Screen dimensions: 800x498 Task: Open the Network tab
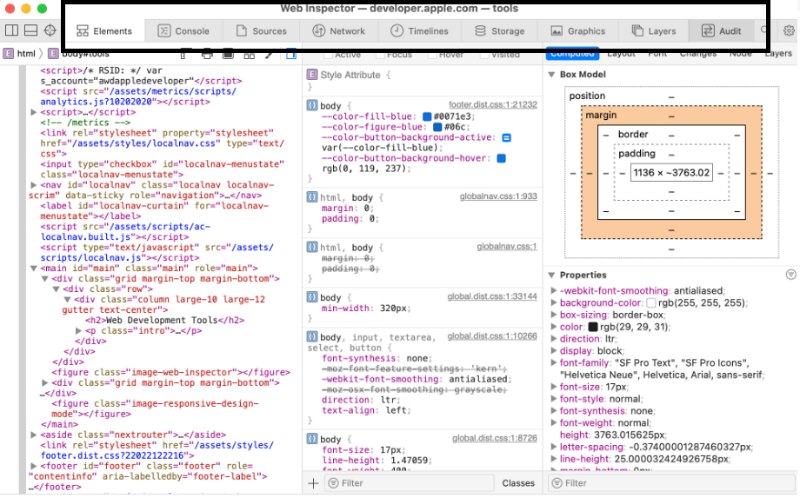(x=339, y=32)
